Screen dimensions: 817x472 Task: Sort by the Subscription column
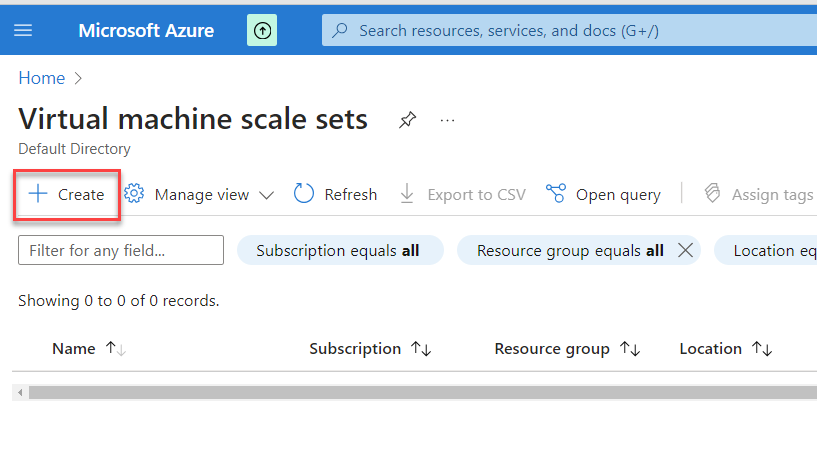(x=355, y=349)
